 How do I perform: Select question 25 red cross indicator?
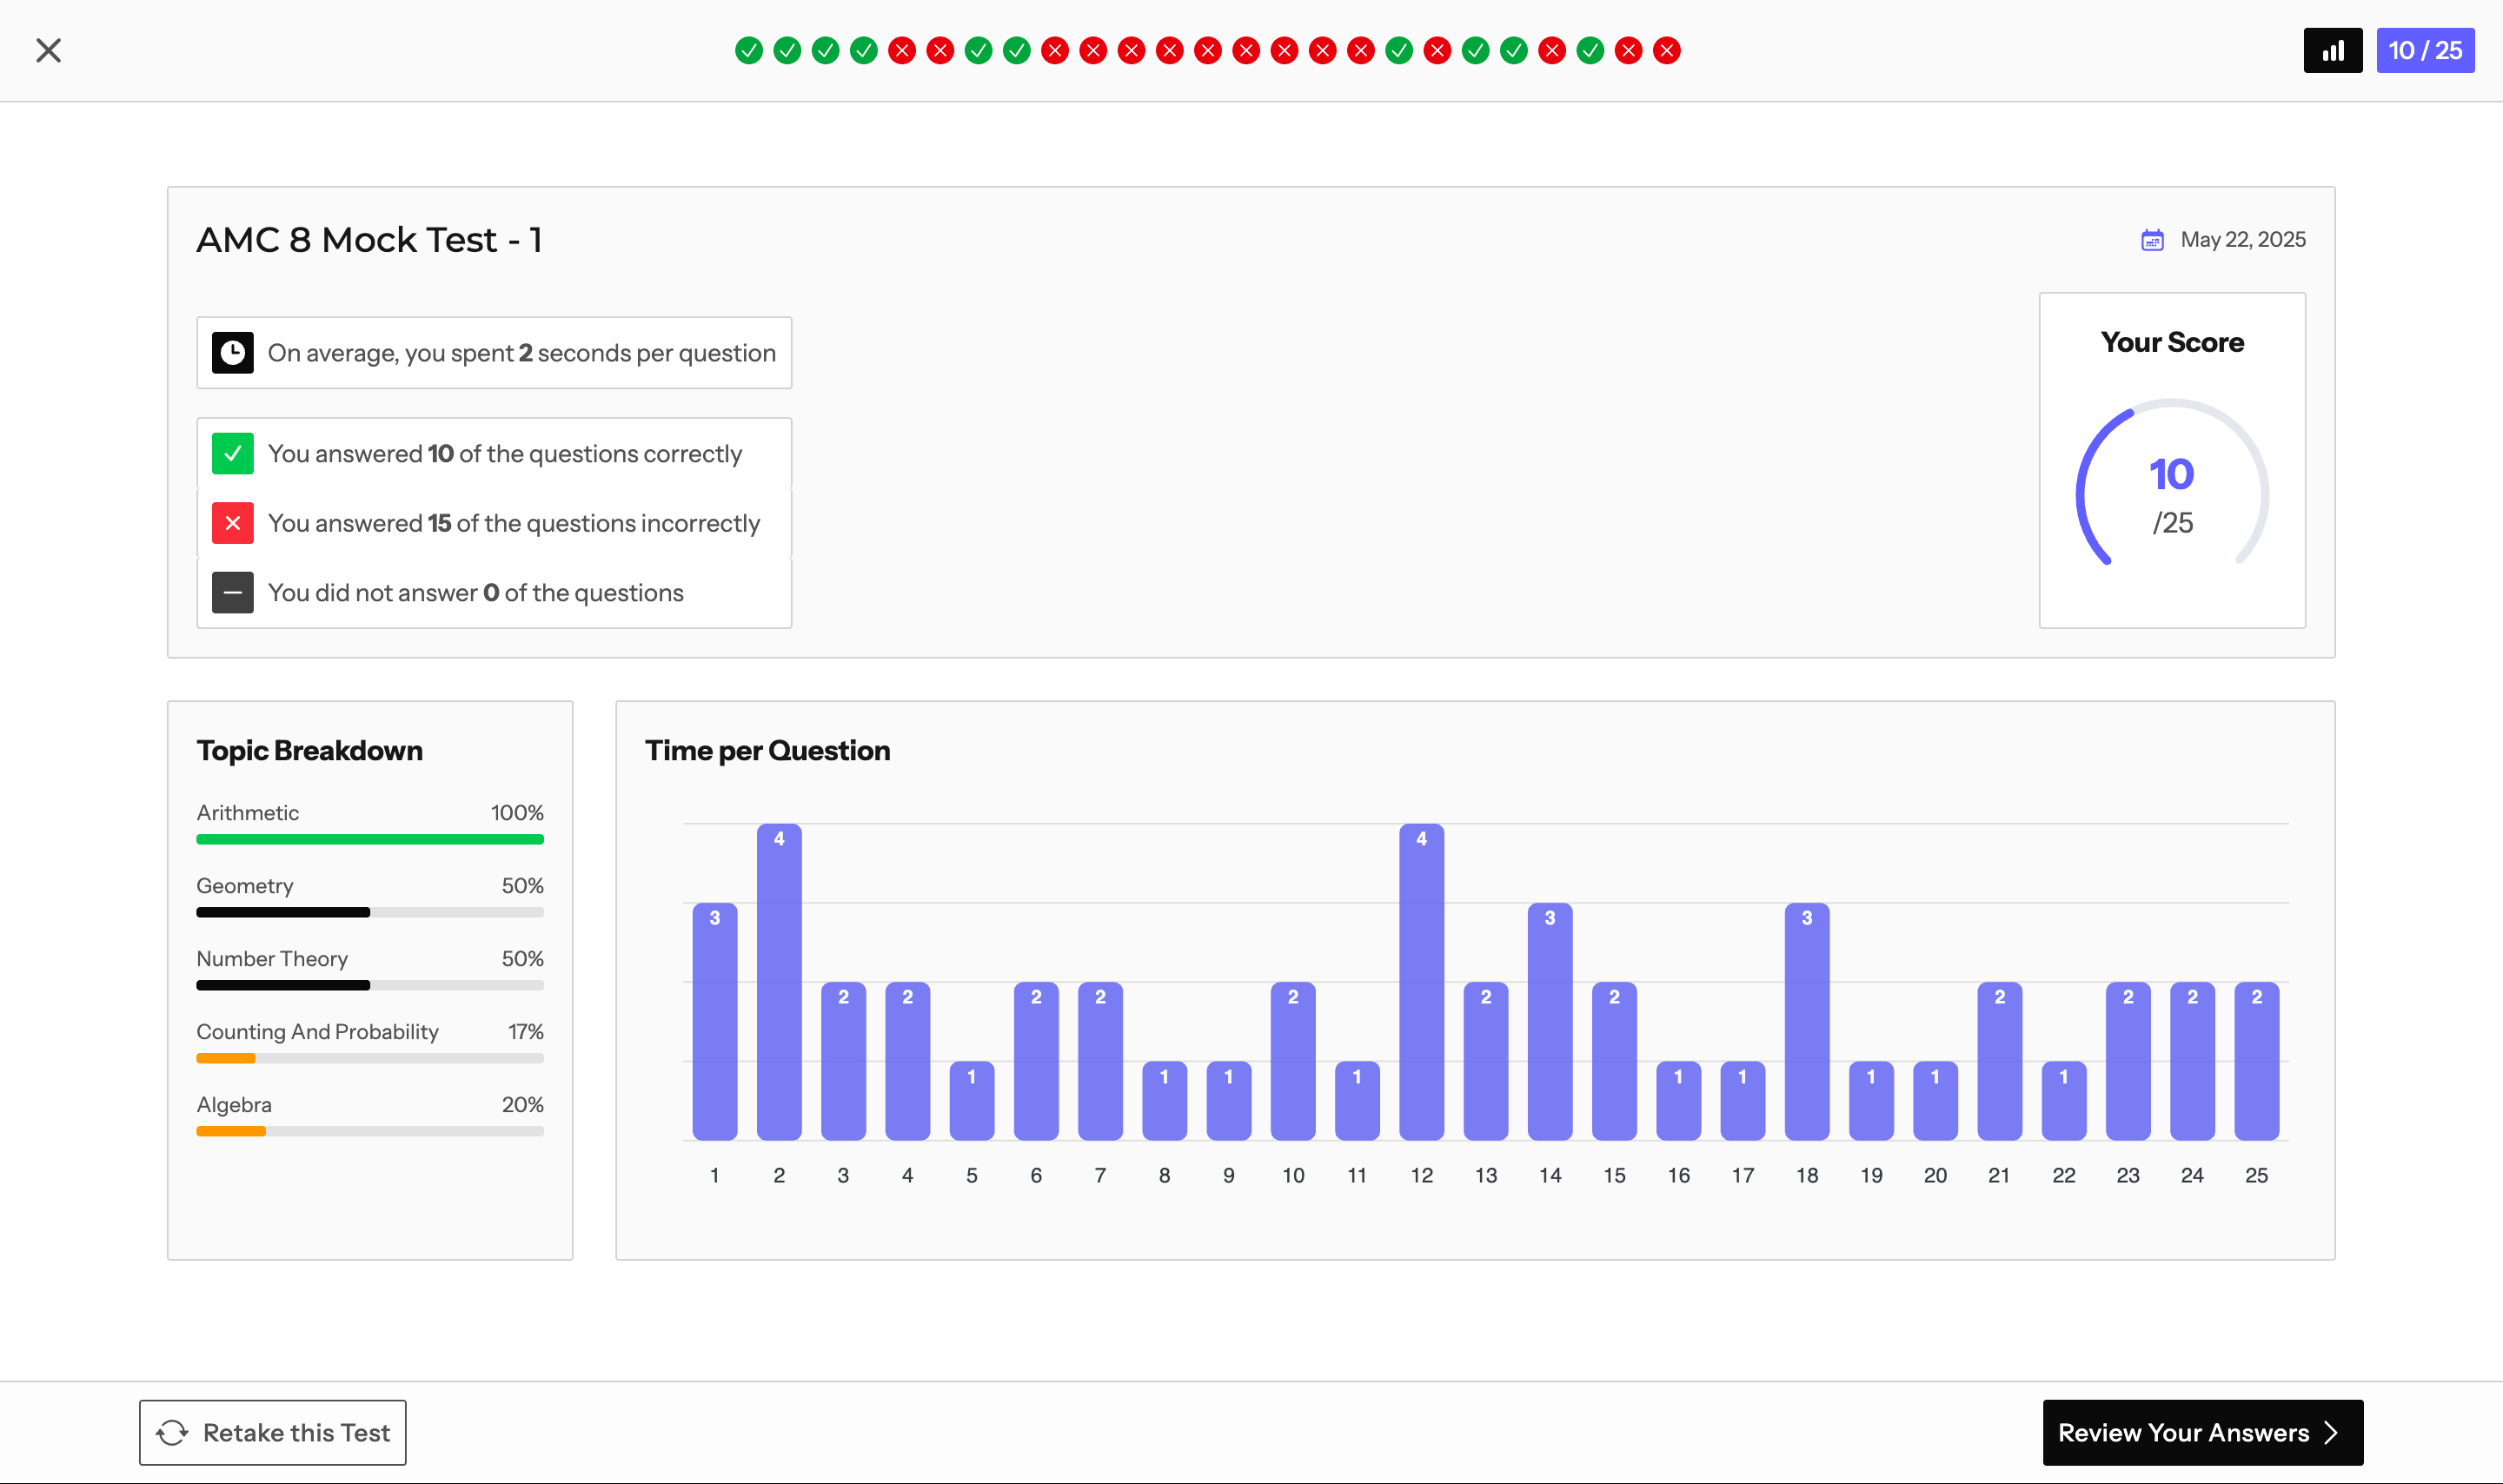[1667, 50]
